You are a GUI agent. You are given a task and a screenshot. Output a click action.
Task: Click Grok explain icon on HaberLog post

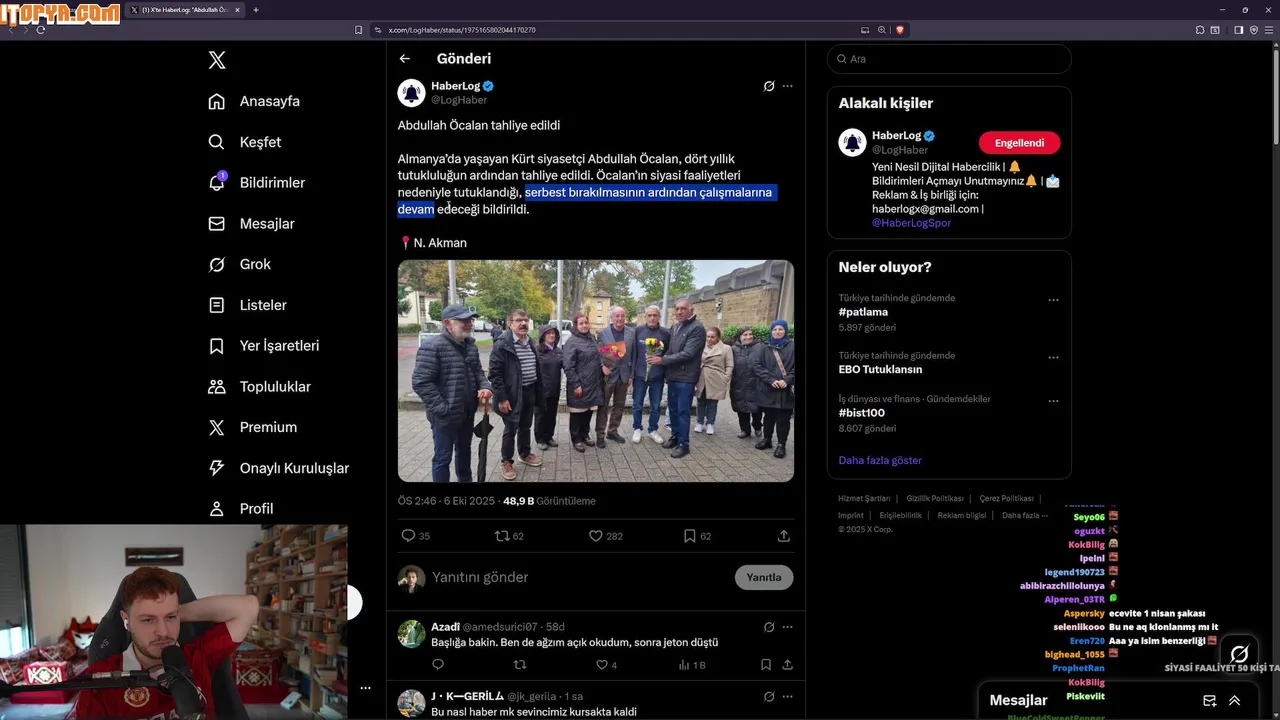tap(769, 86)
